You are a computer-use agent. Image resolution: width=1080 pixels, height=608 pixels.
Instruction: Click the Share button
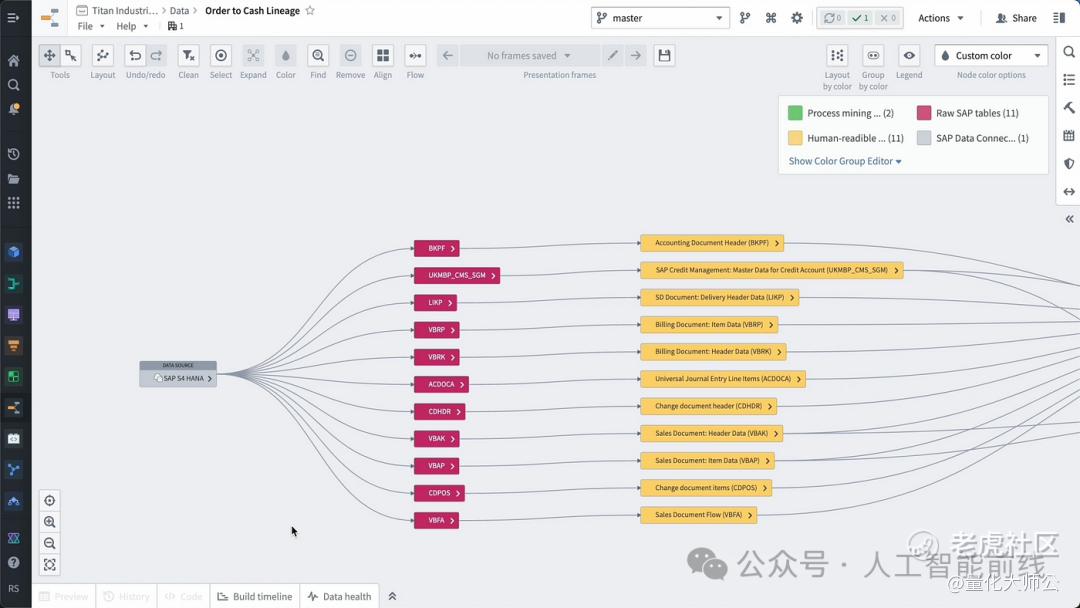[1016, 18]
